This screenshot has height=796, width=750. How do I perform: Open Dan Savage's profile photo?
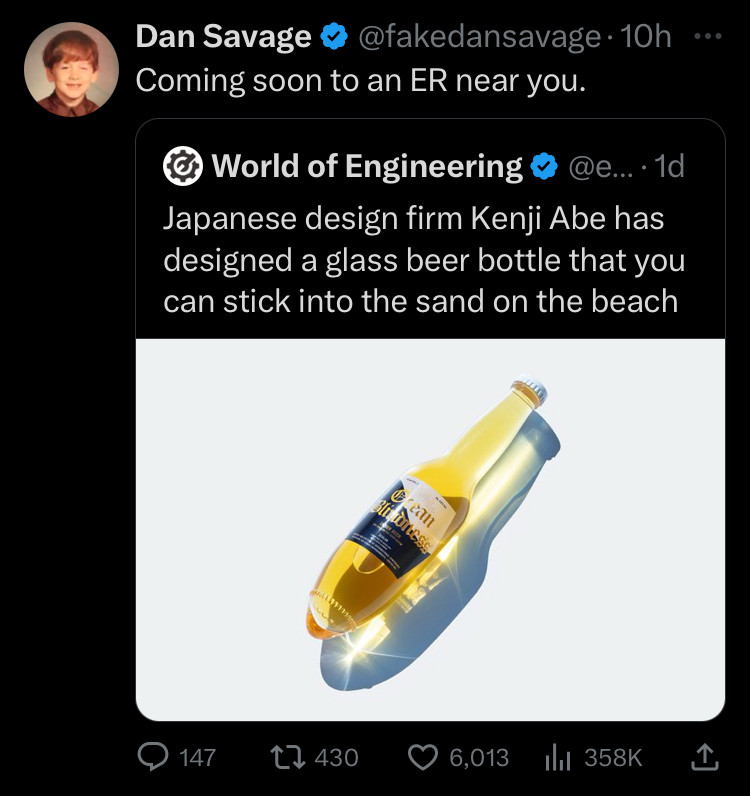pos(71,68)
